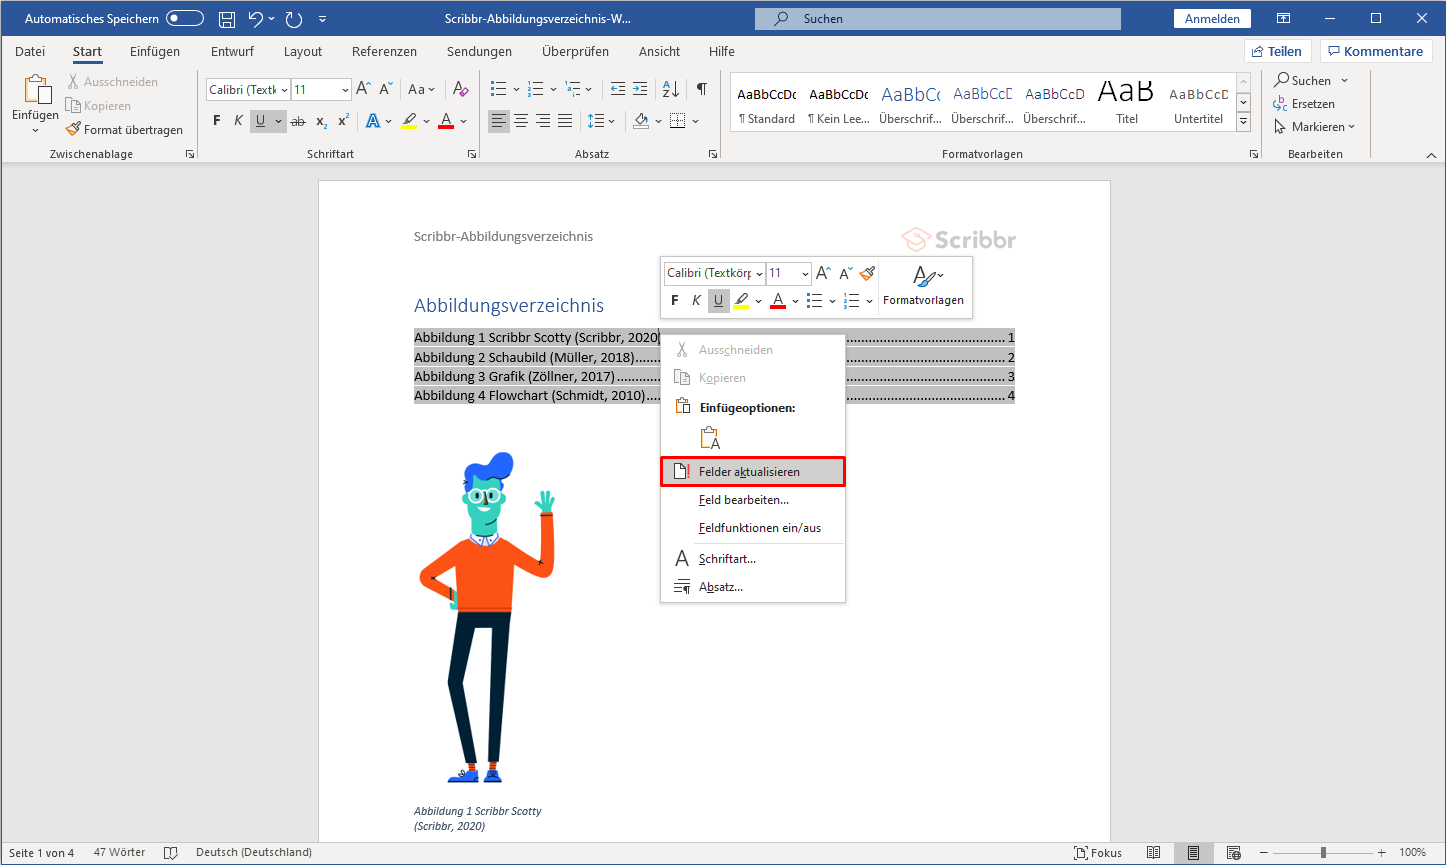This screenshot has height=865, width=1446.
Task: Switch to the Ansicht tab
Action: (x=659, y=52)
